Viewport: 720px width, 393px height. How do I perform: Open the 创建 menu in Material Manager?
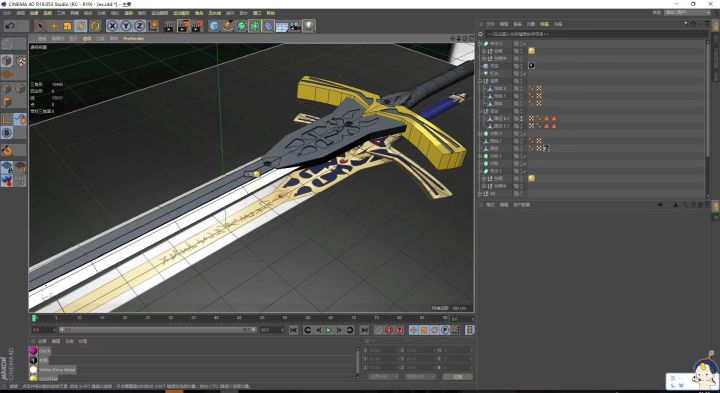tap(42, 341)
